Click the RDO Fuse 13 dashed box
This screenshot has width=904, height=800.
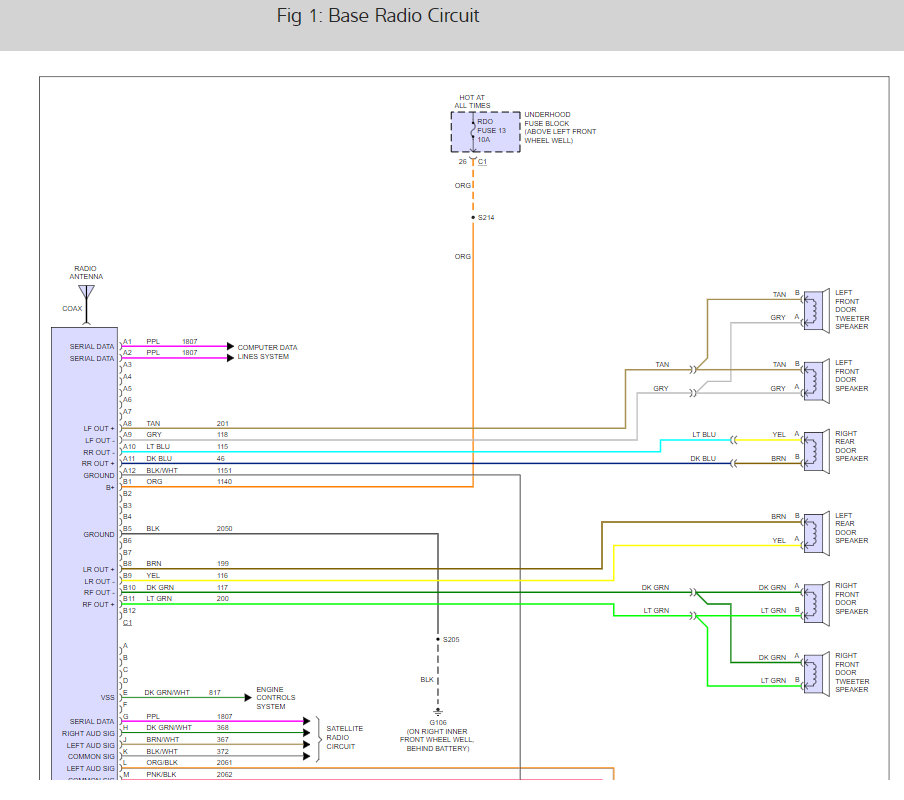(x=485, y=131)
